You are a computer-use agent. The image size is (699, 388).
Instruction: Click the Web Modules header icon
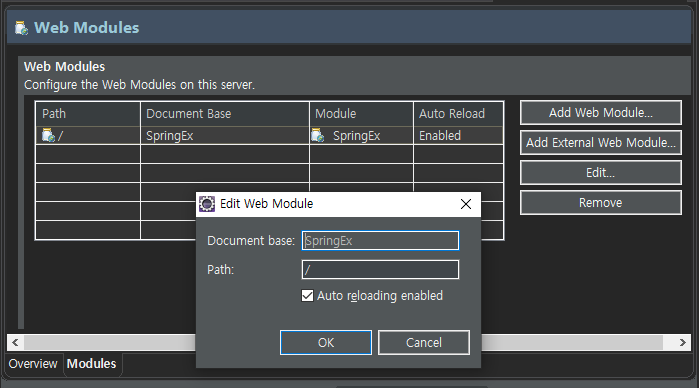pyautogui.click(x=21, y=28)
